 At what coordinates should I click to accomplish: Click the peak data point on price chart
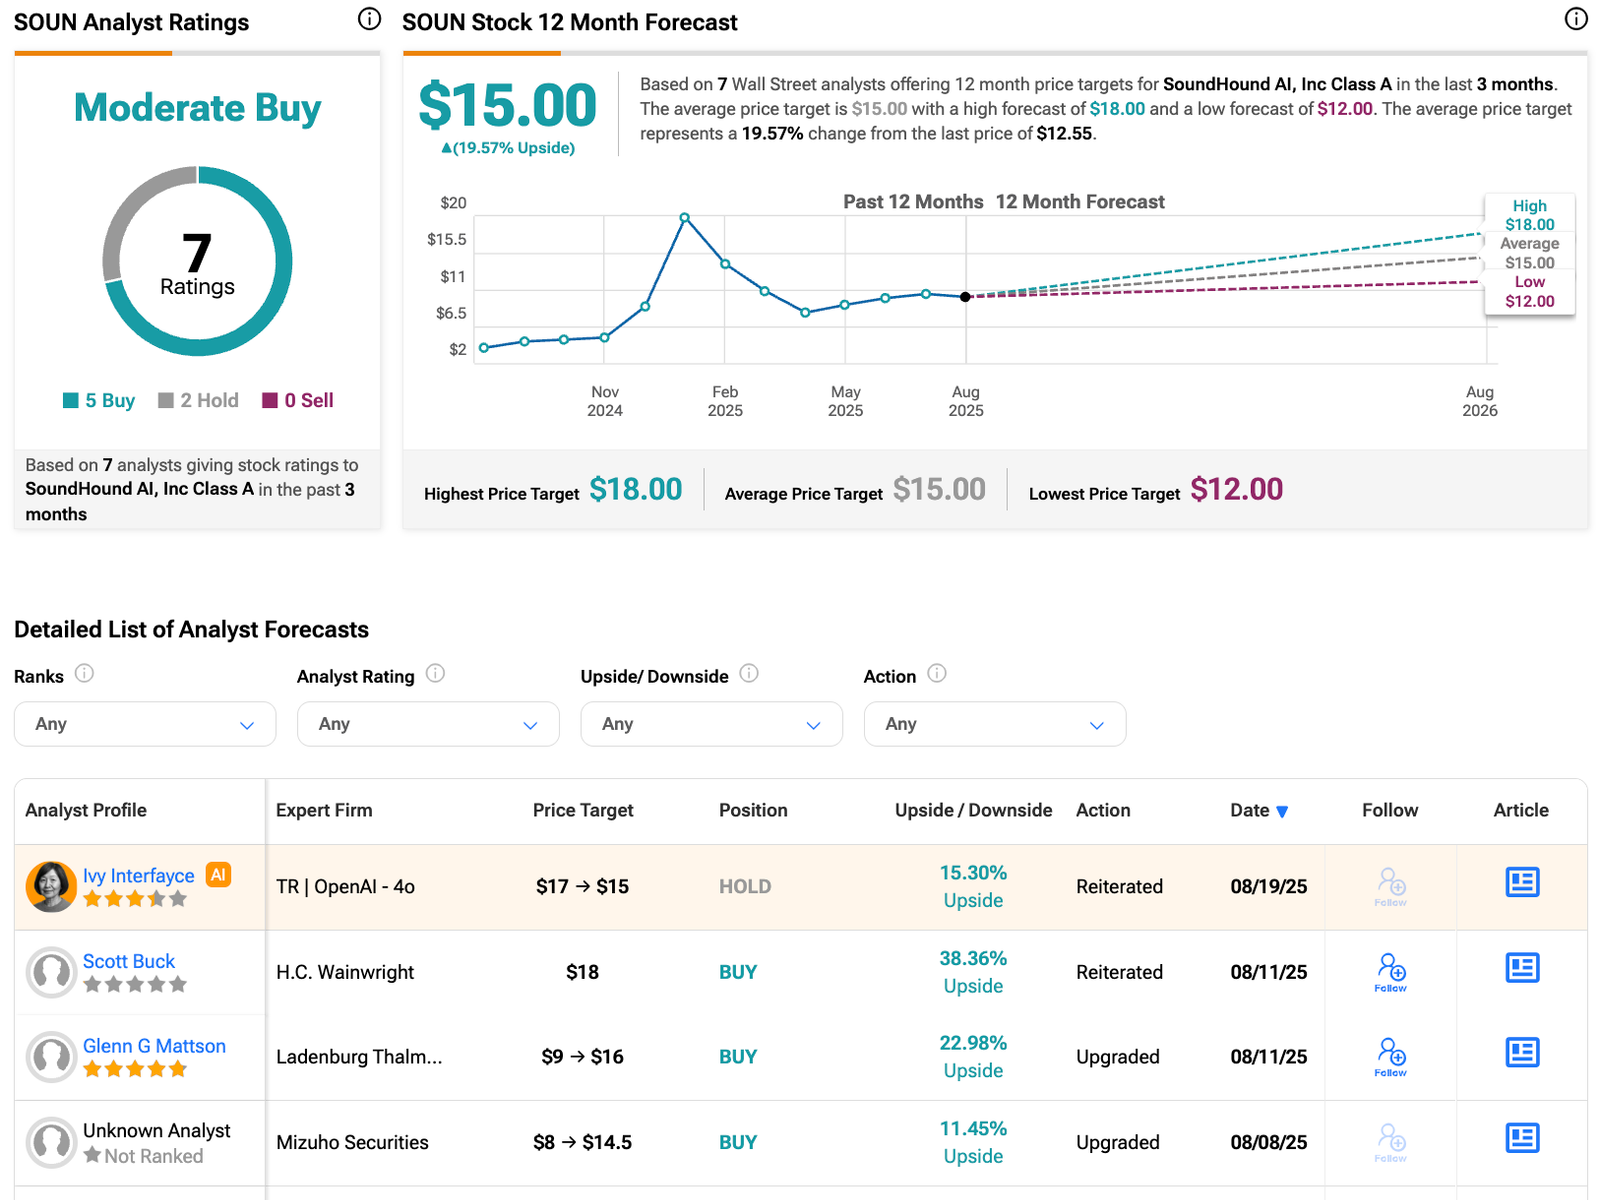pyautogui.click(x=685, y=217)
